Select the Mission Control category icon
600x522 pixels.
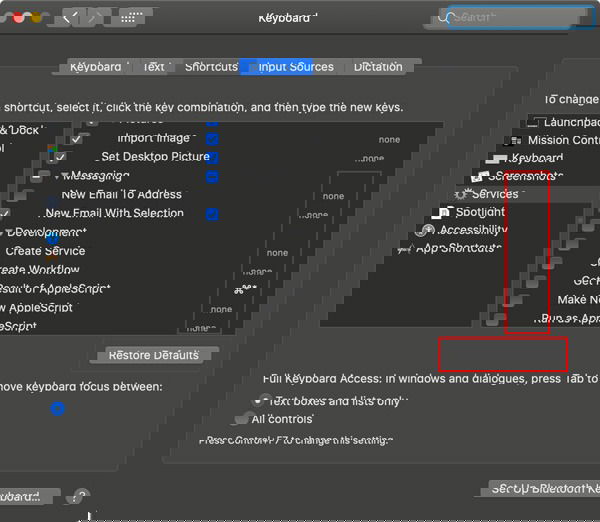(513, 140)
